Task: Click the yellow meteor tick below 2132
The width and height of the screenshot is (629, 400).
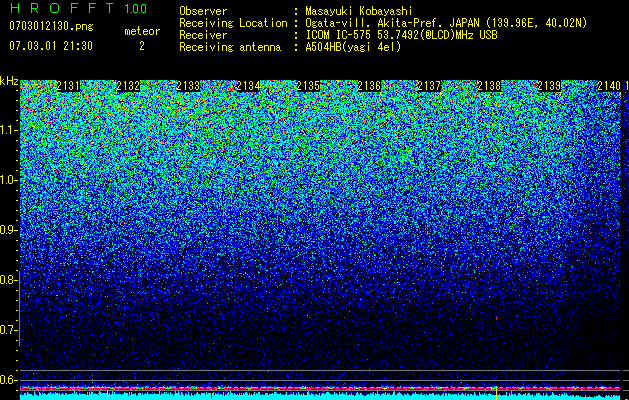Action: pyautogui.click(x=108, y=395)
